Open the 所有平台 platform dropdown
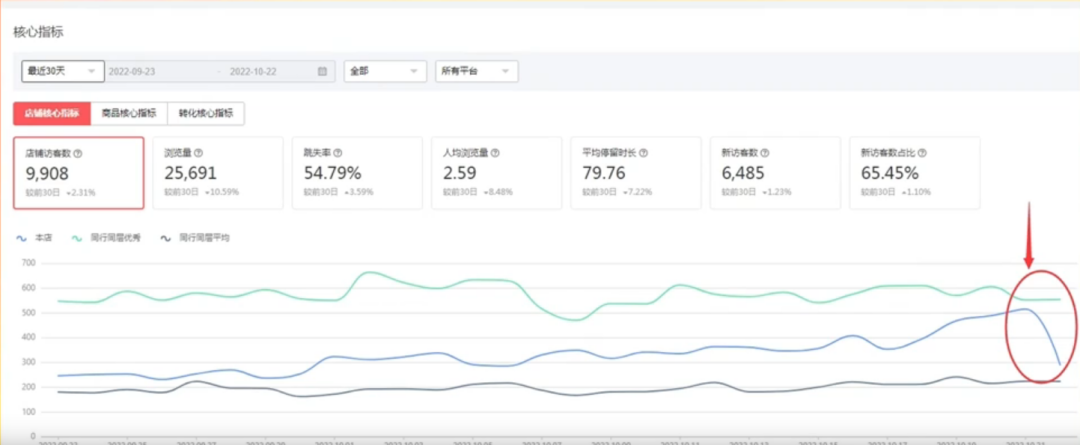The image size is (1080, 445). (476, 71)
